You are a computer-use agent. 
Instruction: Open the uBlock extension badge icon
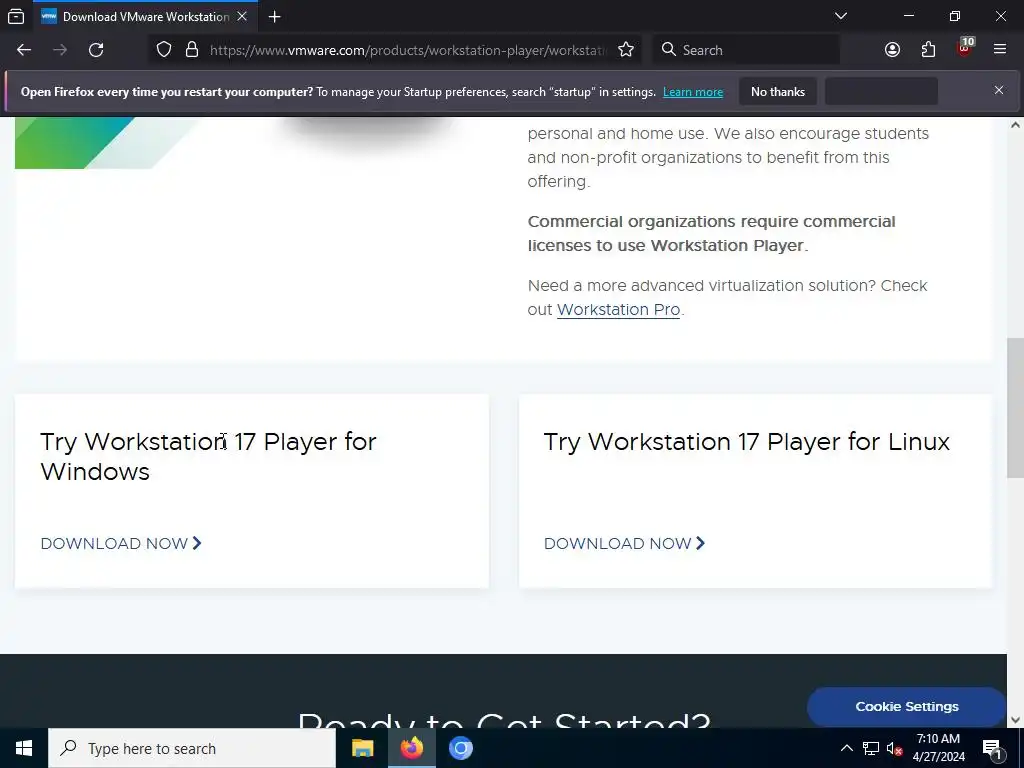pos(964,48)
